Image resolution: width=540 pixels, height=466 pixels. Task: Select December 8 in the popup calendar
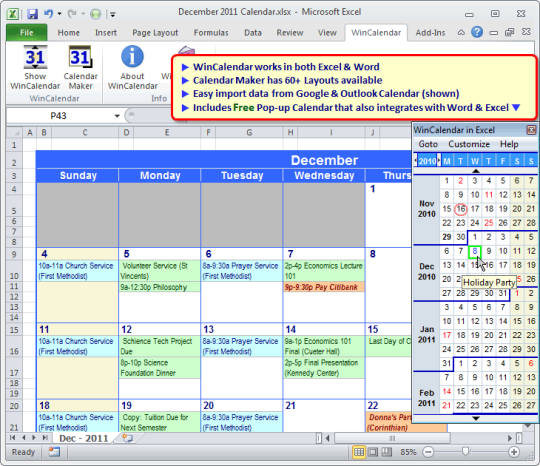(x=475, y=251)
